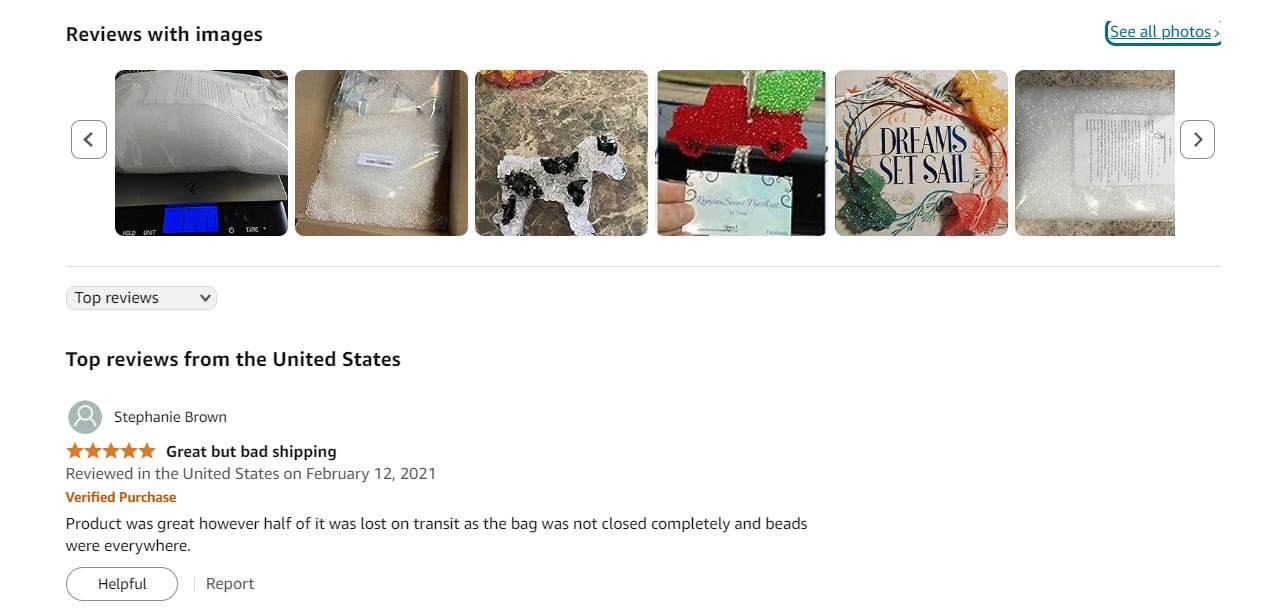The width and height of the screenshot is (1267, 611).
Task: Open the Great but bad shipping review title
Action: coord(251,451)
